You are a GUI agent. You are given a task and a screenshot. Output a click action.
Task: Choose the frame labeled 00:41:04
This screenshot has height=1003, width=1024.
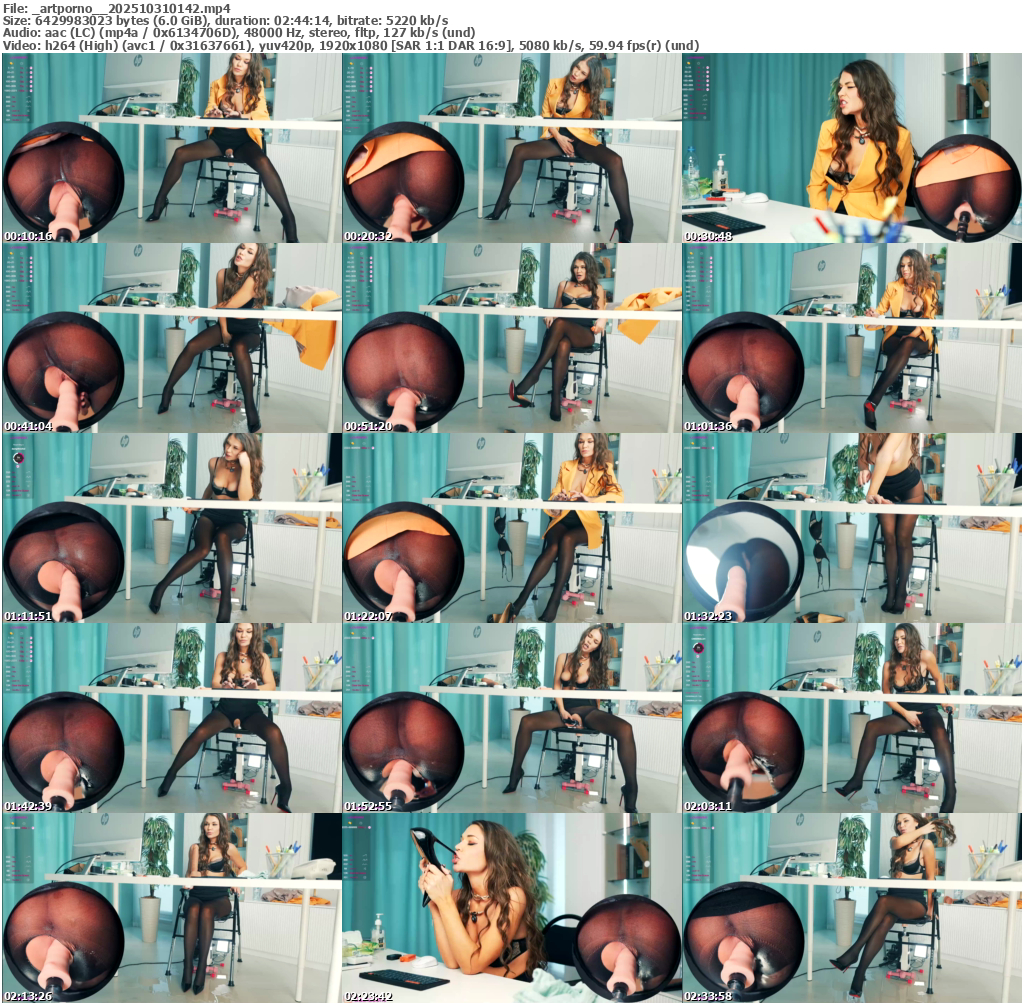pos(172,338)
